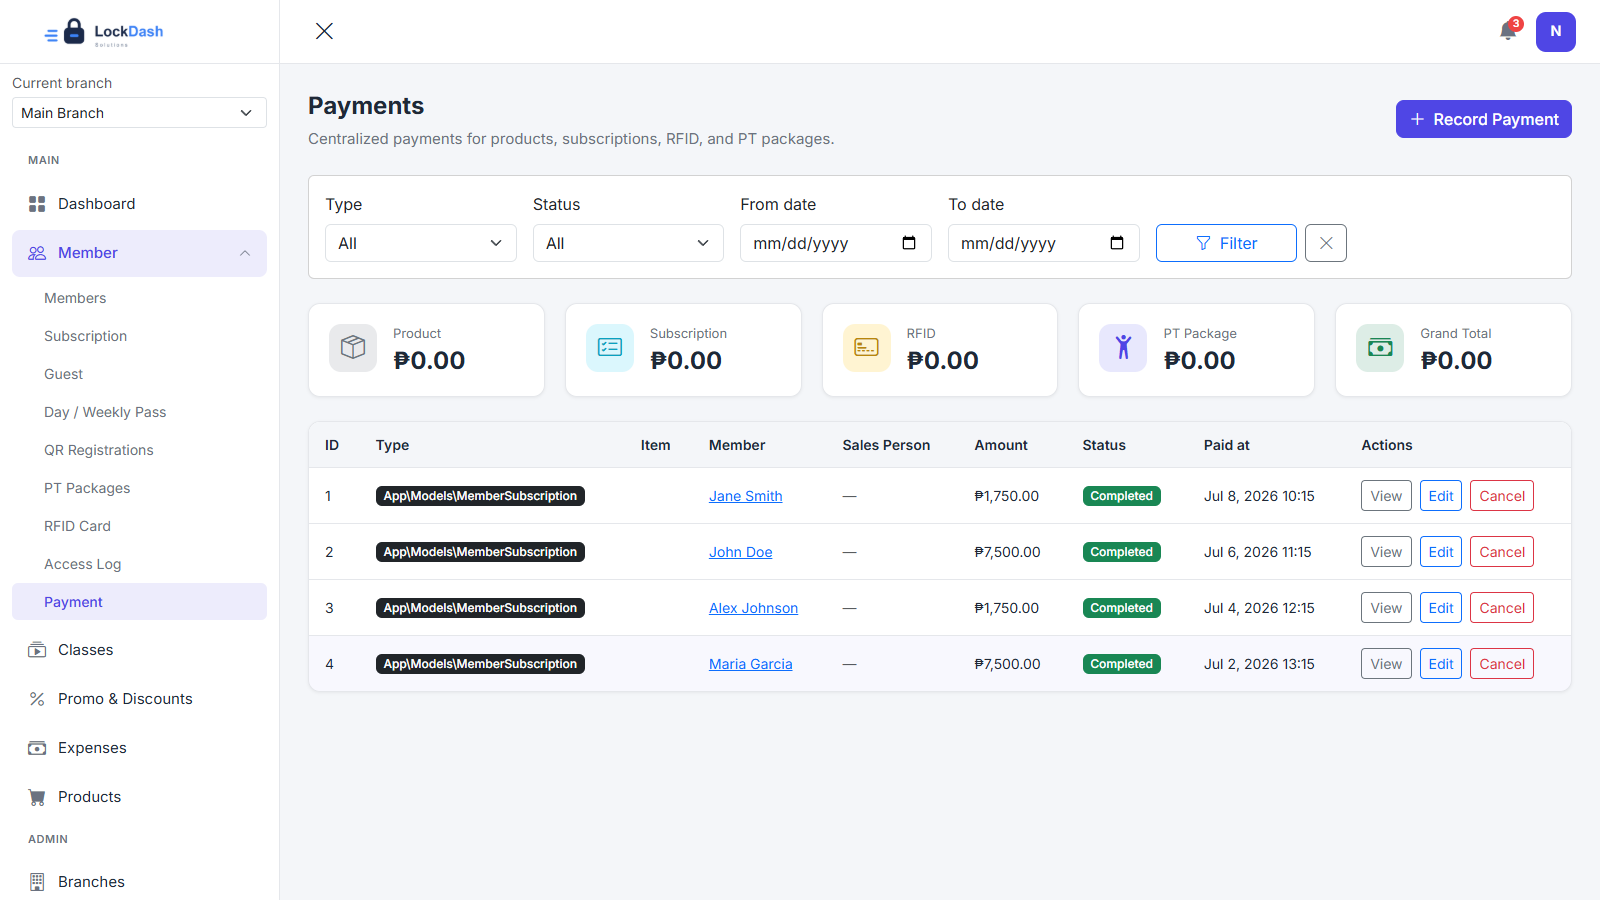Open Day / Weekly Pass item

coord(105,412)
